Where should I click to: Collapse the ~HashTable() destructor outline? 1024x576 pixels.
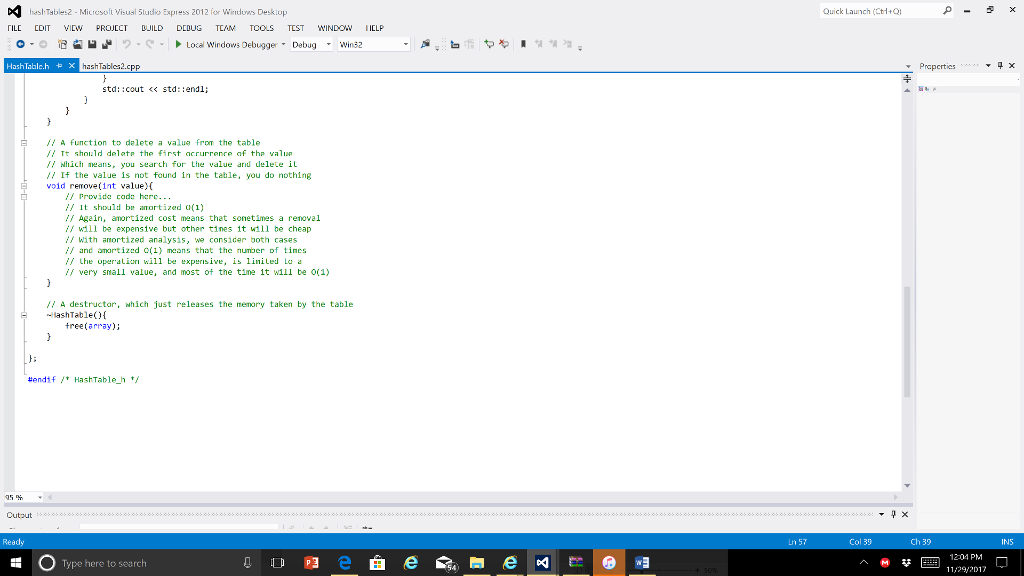pos(24,315)
